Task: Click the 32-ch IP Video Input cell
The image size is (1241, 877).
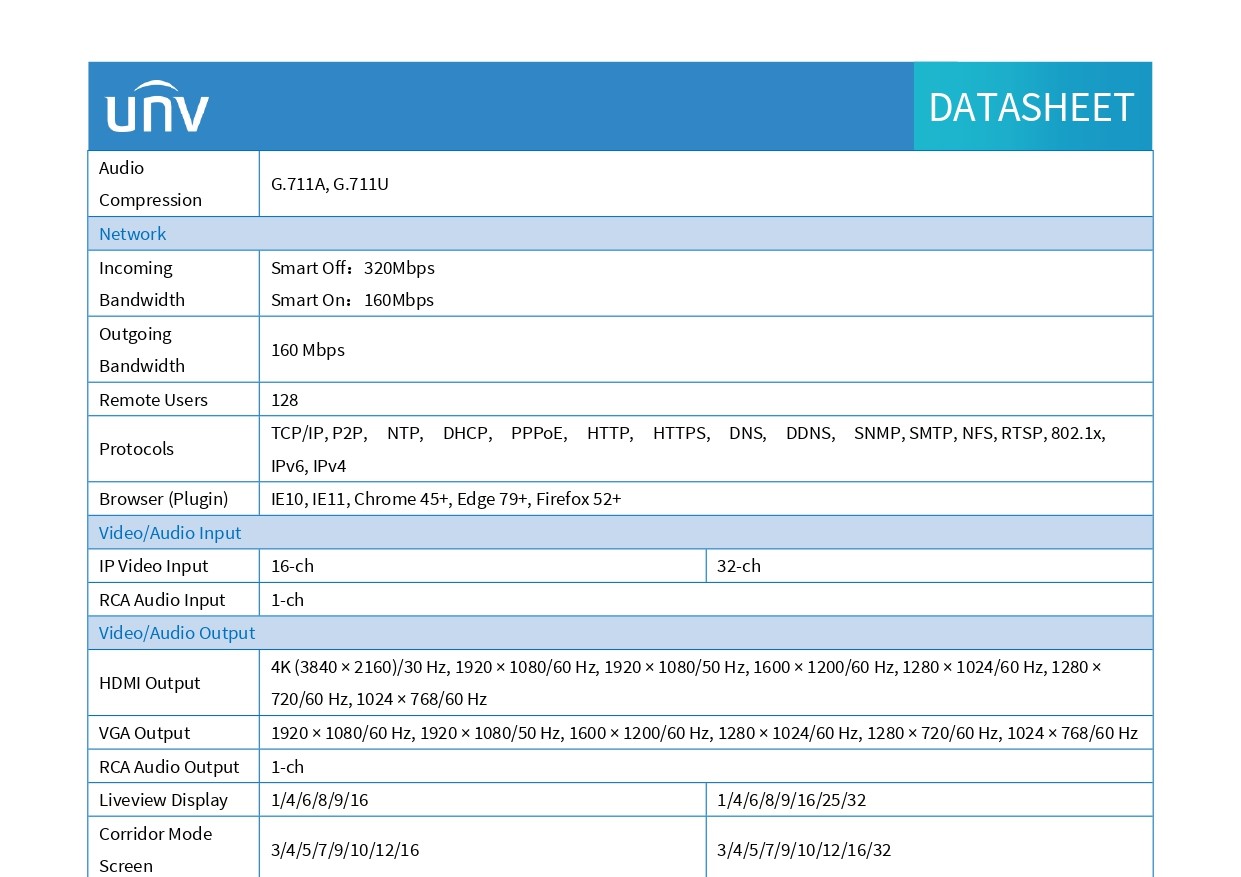Action: [x=929, y=566]
